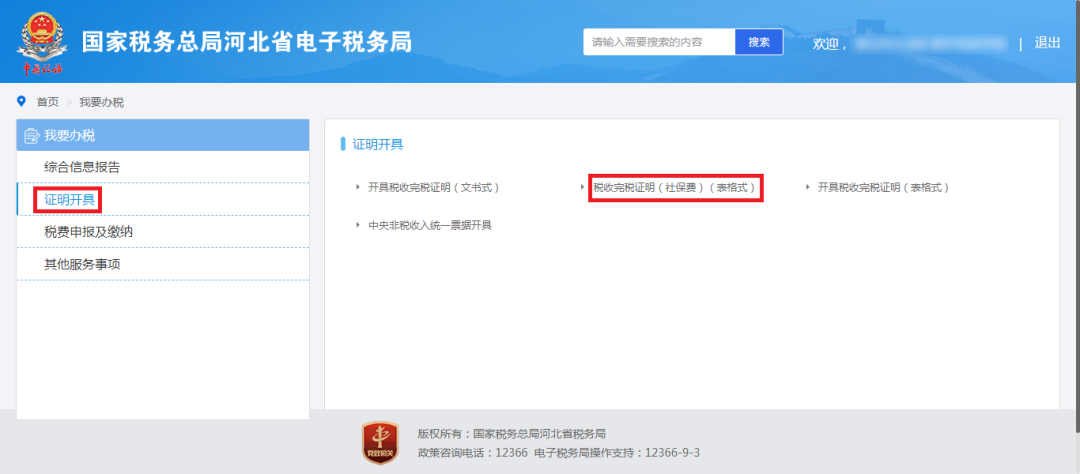Click the 欢迎 greeting text
The height and width of the screenshot is (474, 1080).
(829, 43)
